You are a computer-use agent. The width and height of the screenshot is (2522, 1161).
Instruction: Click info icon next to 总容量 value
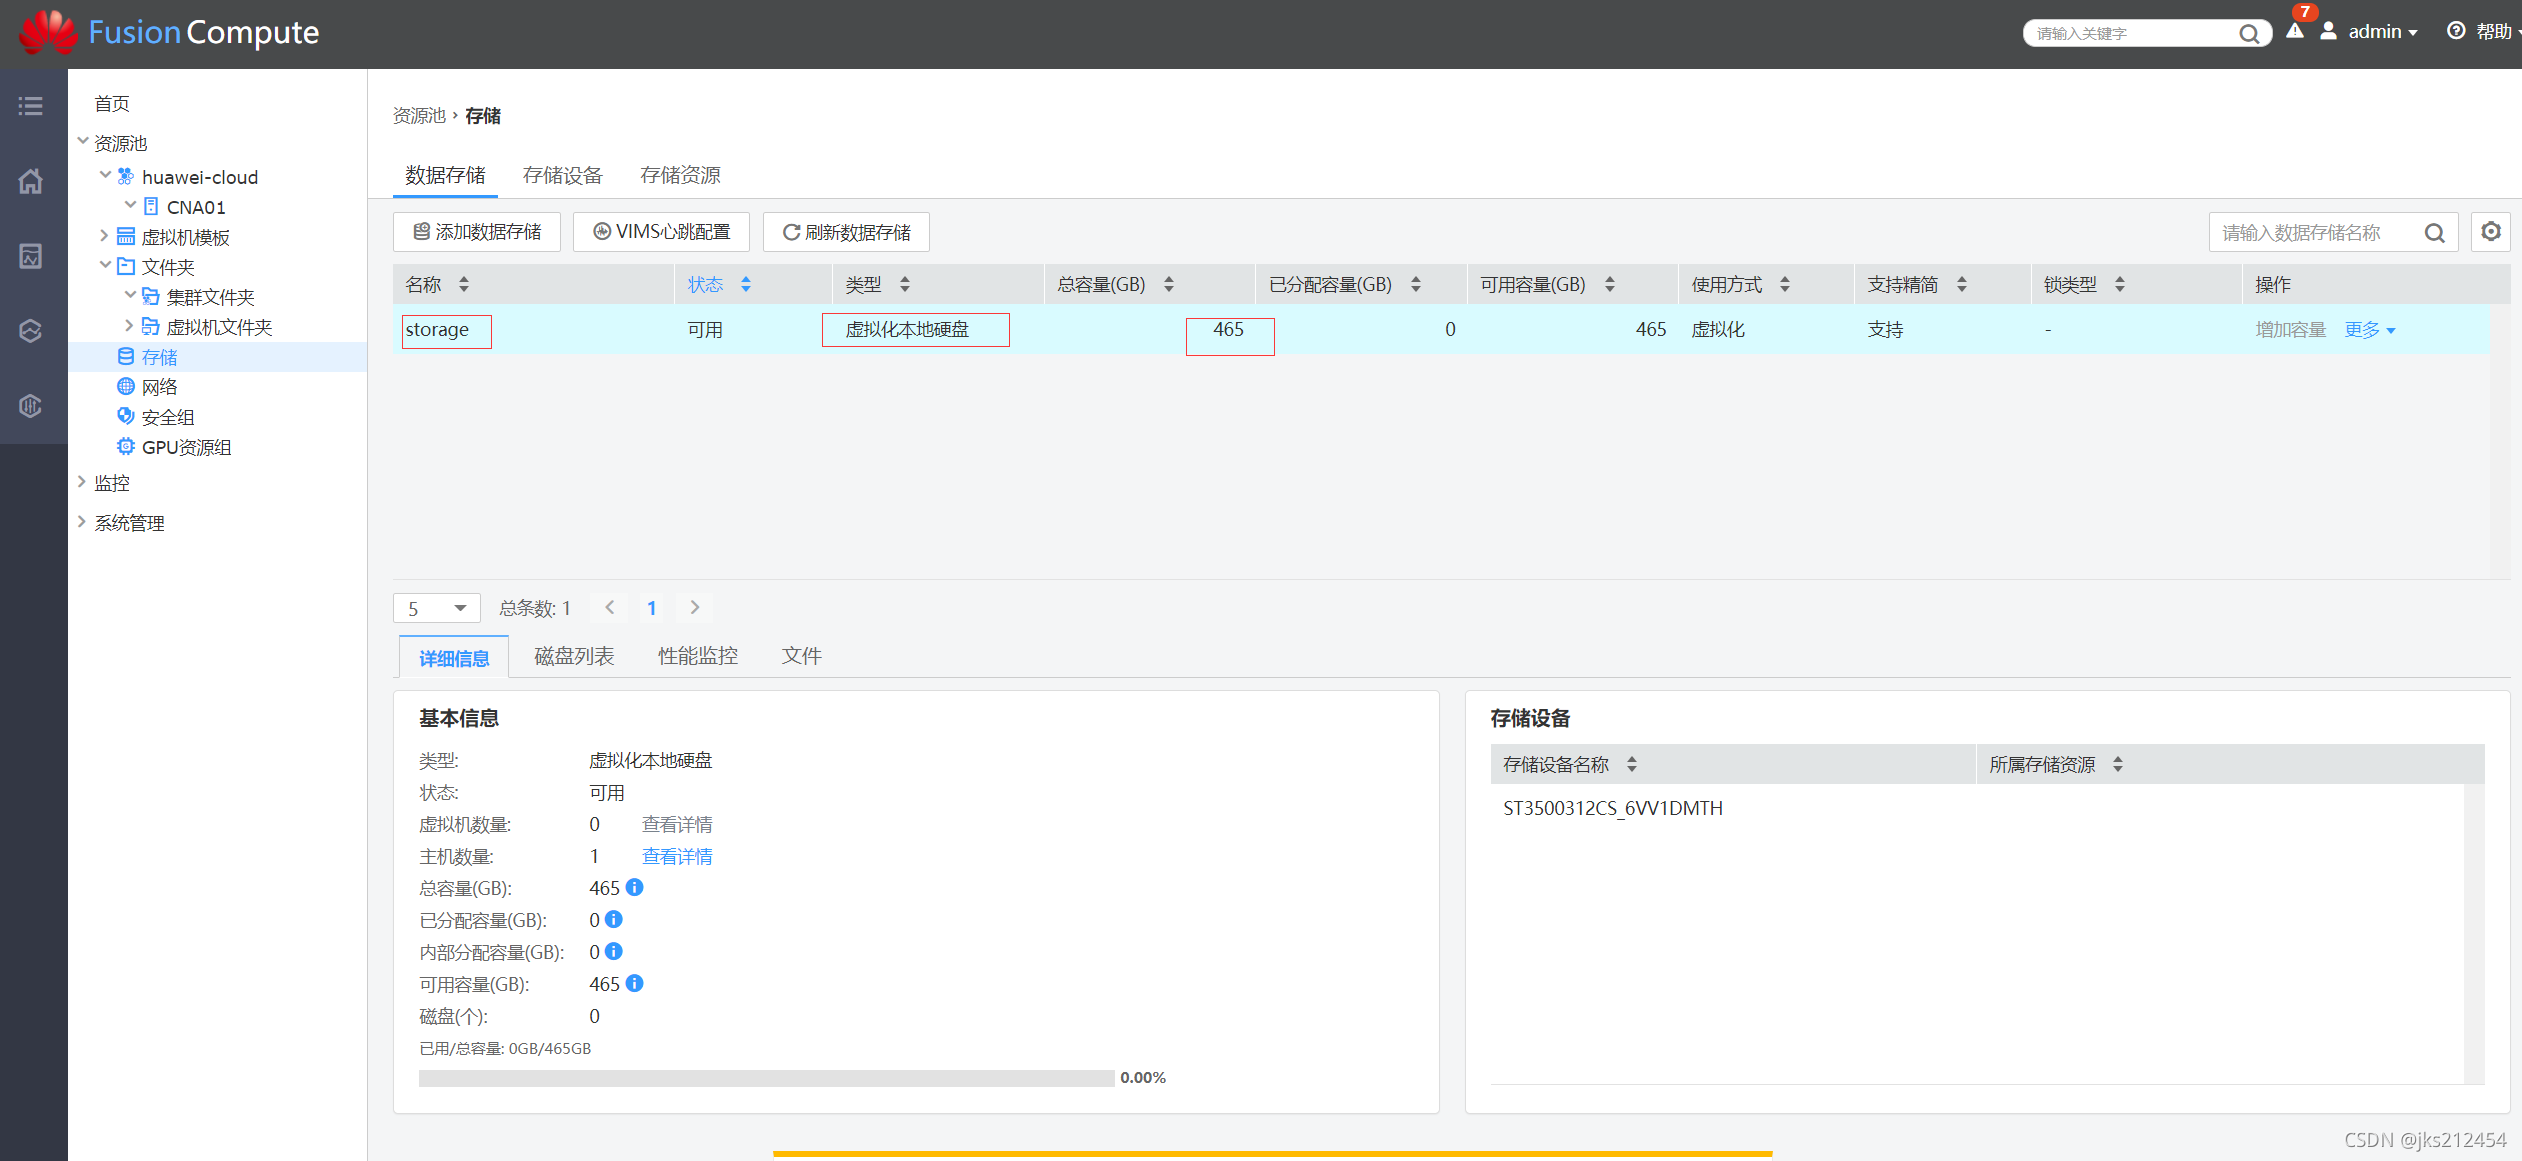coord(635,887)
